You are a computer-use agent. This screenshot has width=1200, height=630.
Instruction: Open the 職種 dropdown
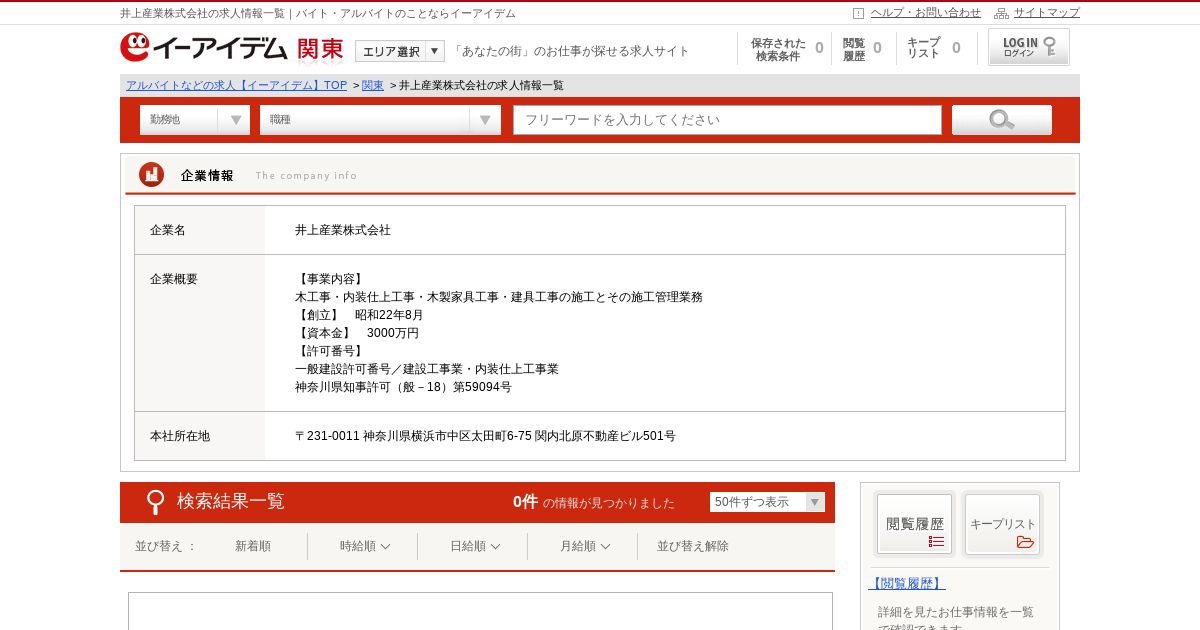tap(380, 120)
